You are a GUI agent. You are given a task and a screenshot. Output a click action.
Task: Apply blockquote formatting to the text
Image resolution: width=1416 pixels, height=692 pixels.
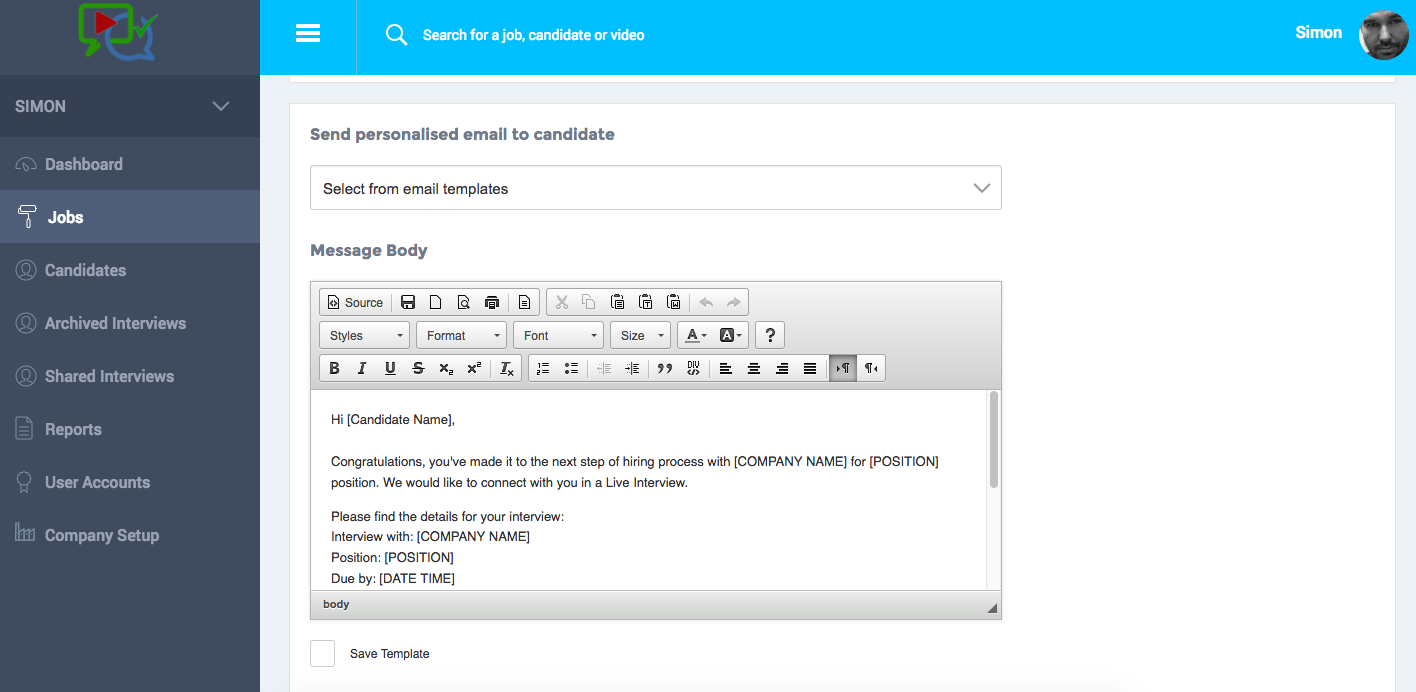(664, 368)
